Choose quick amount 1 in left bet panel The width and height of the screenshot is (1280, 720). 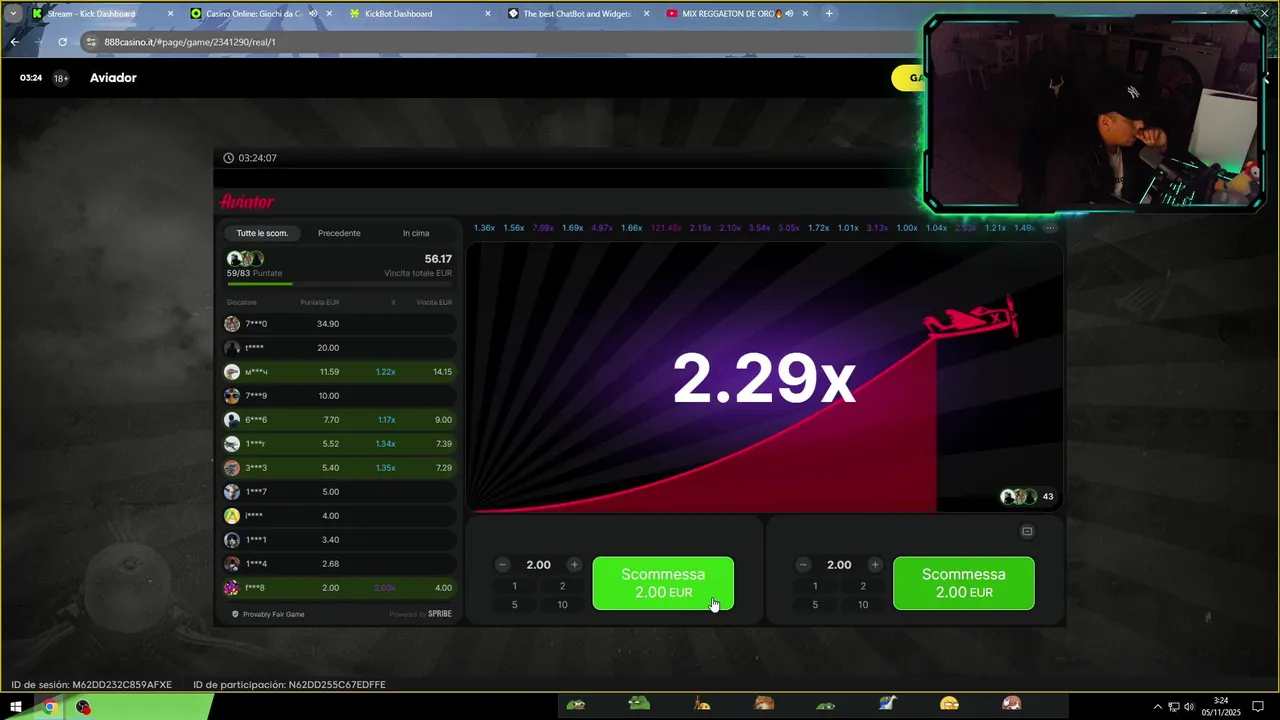pos(515,586)
